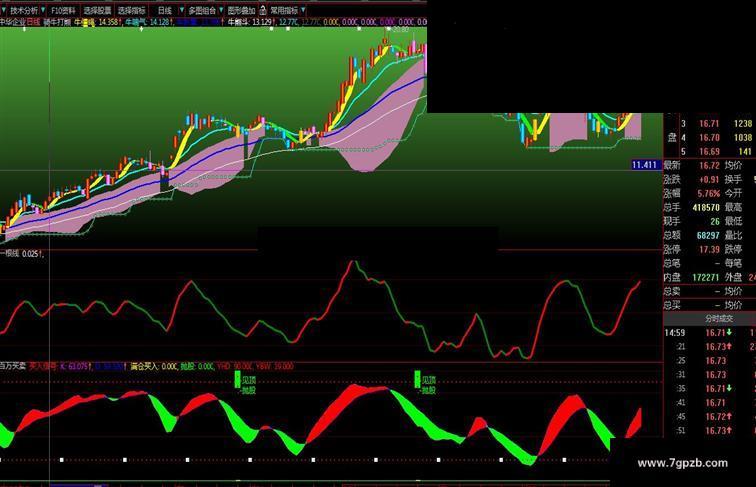Select the :41 trade tick row

tap(710, 403)
